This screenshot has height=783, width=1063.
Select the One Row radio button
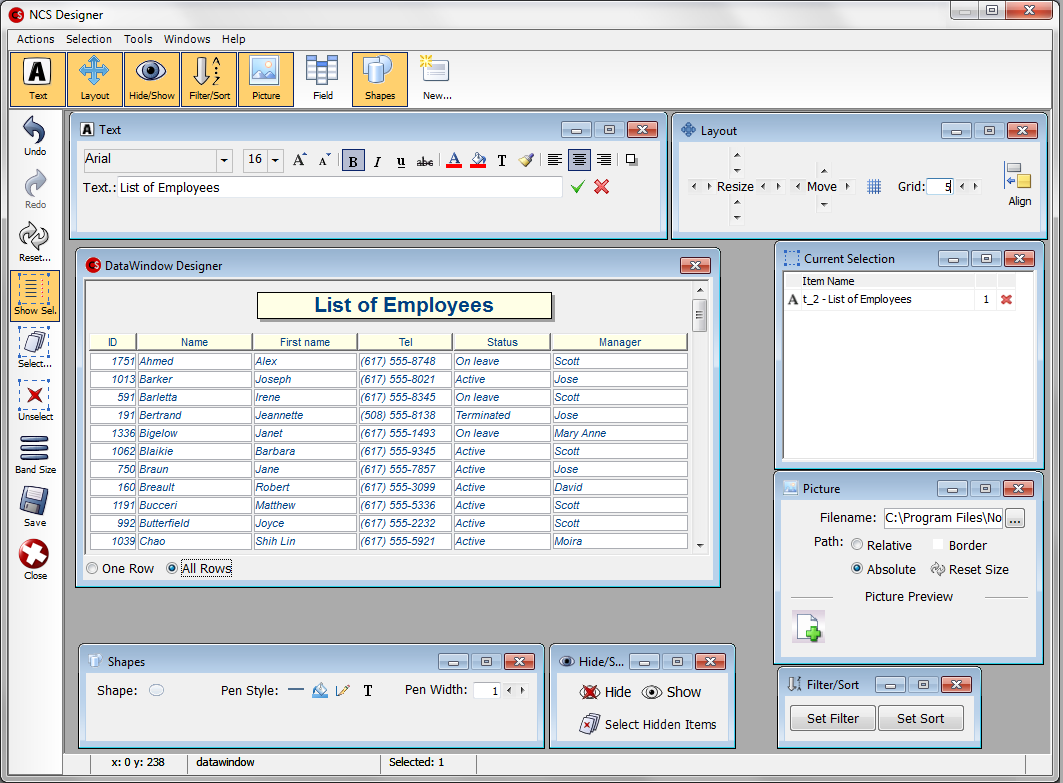click(92, 569)
